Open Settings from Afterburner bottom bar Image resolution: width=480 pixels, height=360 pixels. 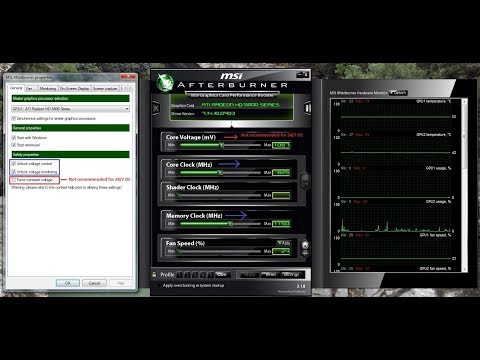pyautogui.click(x=292, y=275)
